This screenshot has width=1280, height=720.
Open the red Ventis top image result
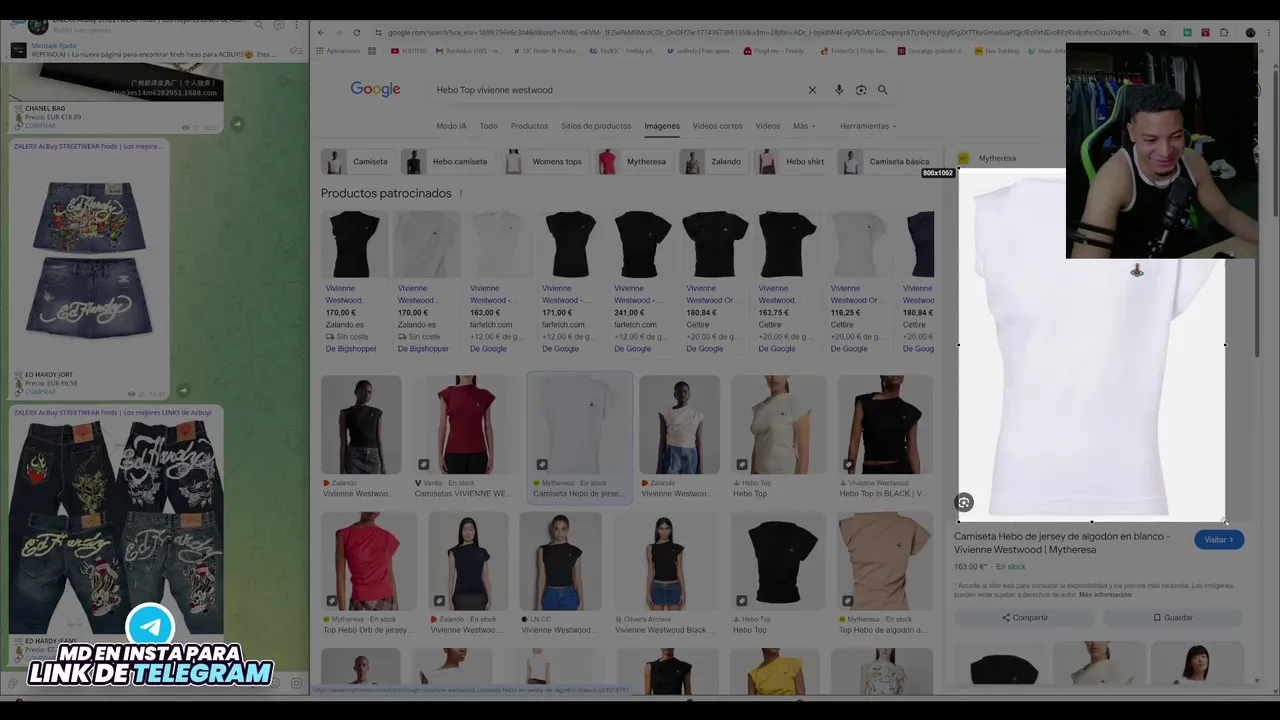pyautogui.click(x=467, y=425)
